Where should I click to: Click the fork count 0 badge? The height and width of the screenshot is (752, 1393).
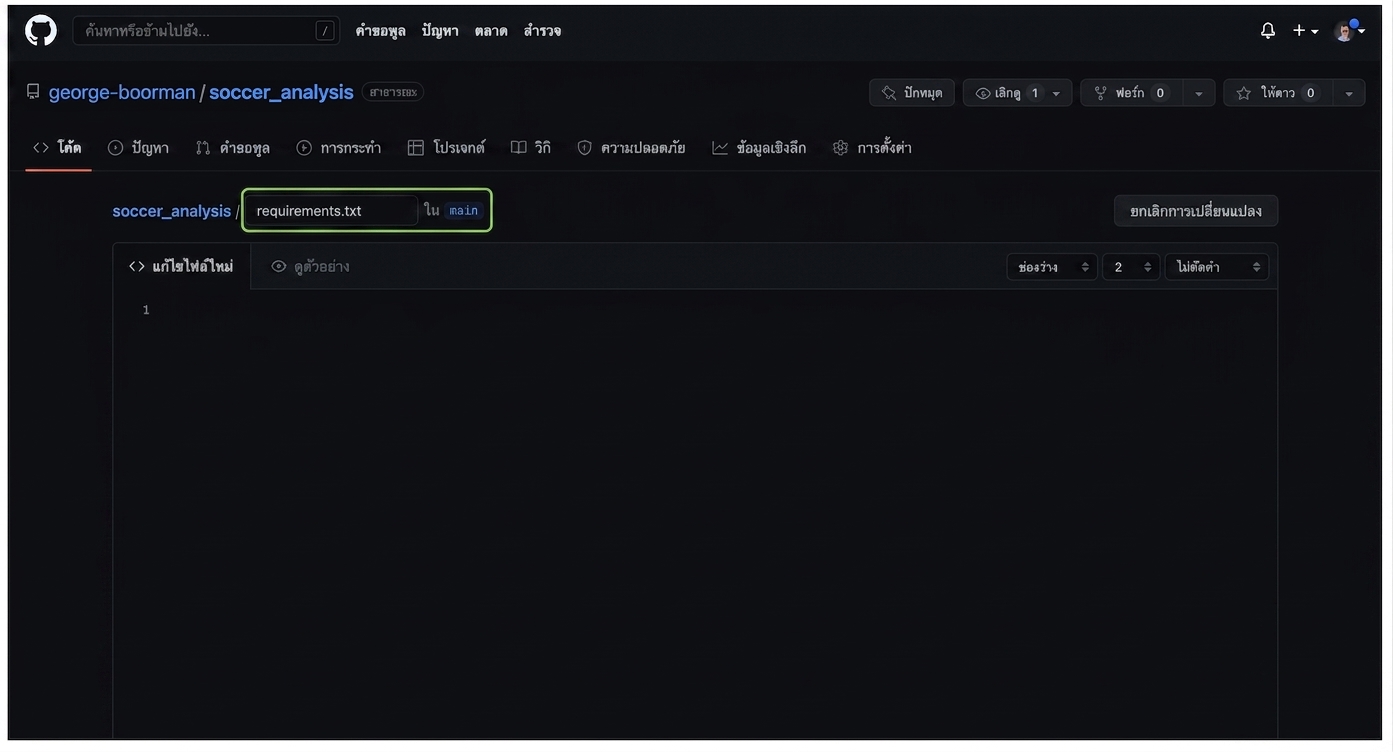1160,93
